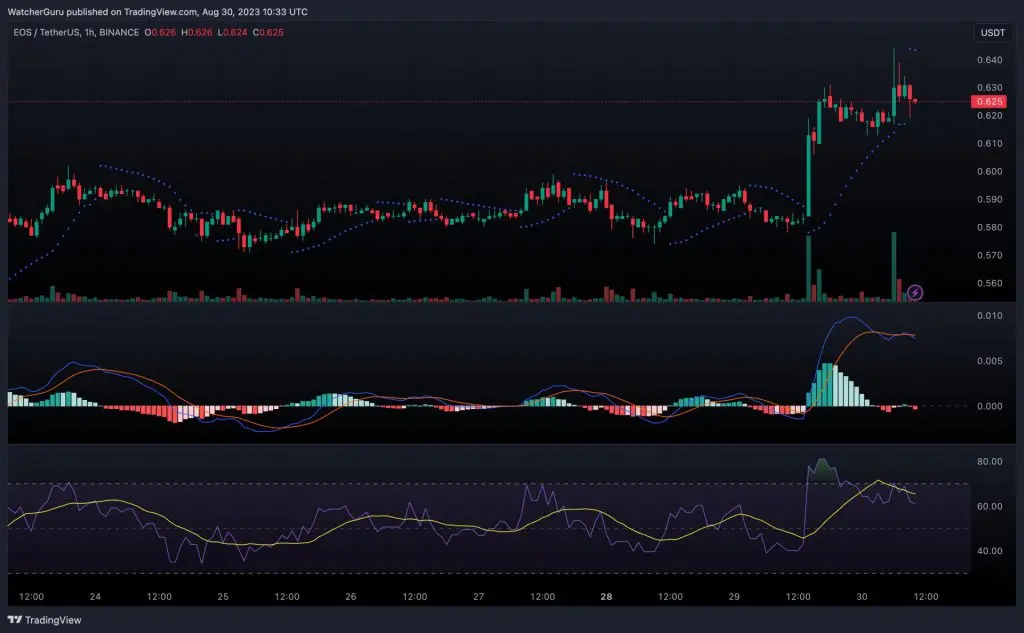The image size is (1024, 633).
Task: Click date label 25 on time axis
Action: coord(223,596)
